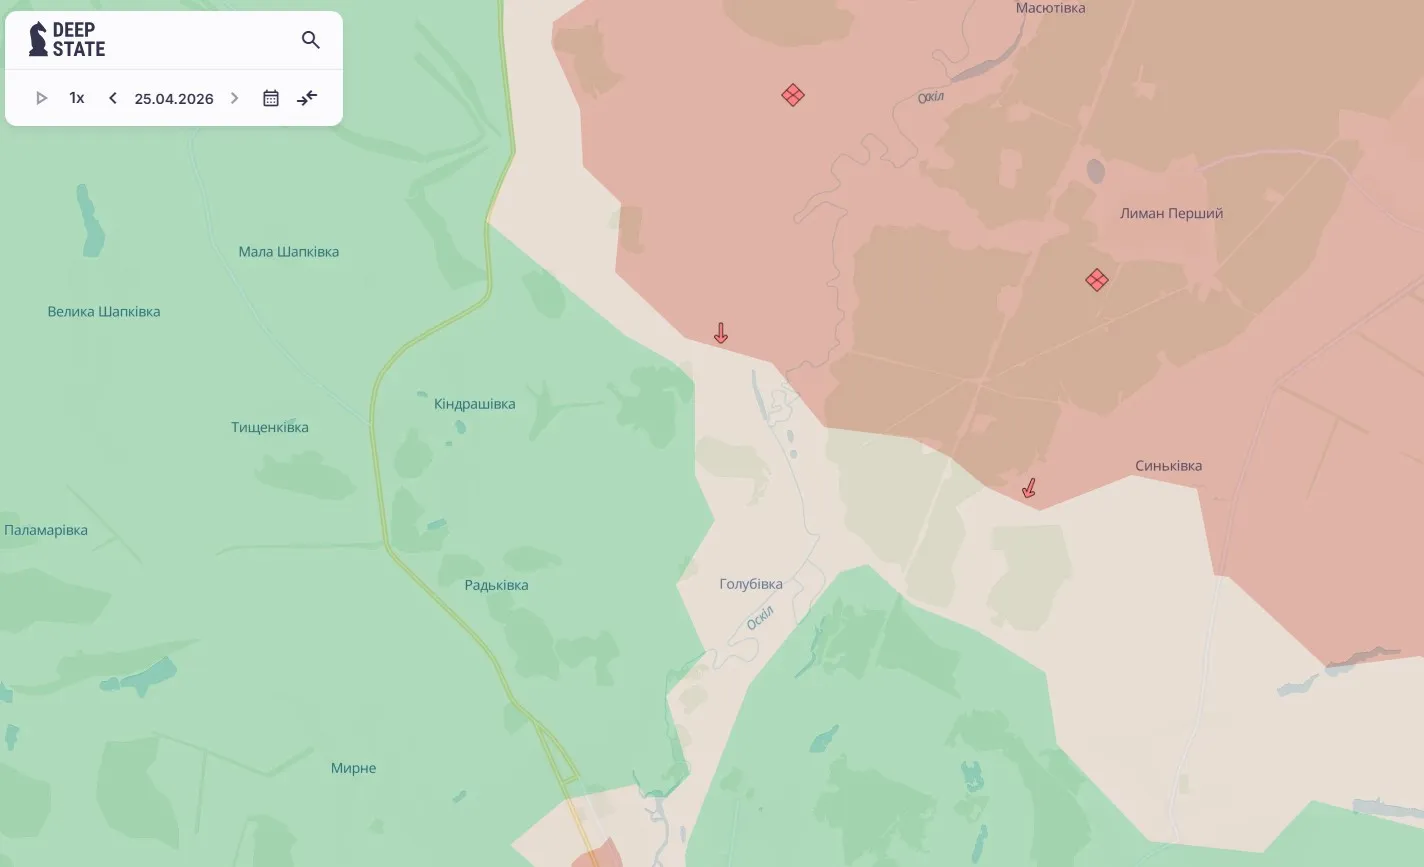Click attack arrow northeast of Кіндрашівка

coord(721,333)
